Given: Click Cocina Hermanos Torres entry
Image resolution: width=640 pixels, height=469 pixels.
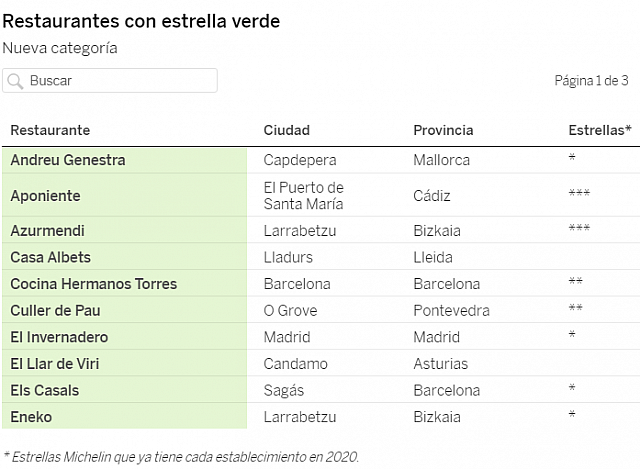Looking at the screenshot, I should [x=94, y=284].
